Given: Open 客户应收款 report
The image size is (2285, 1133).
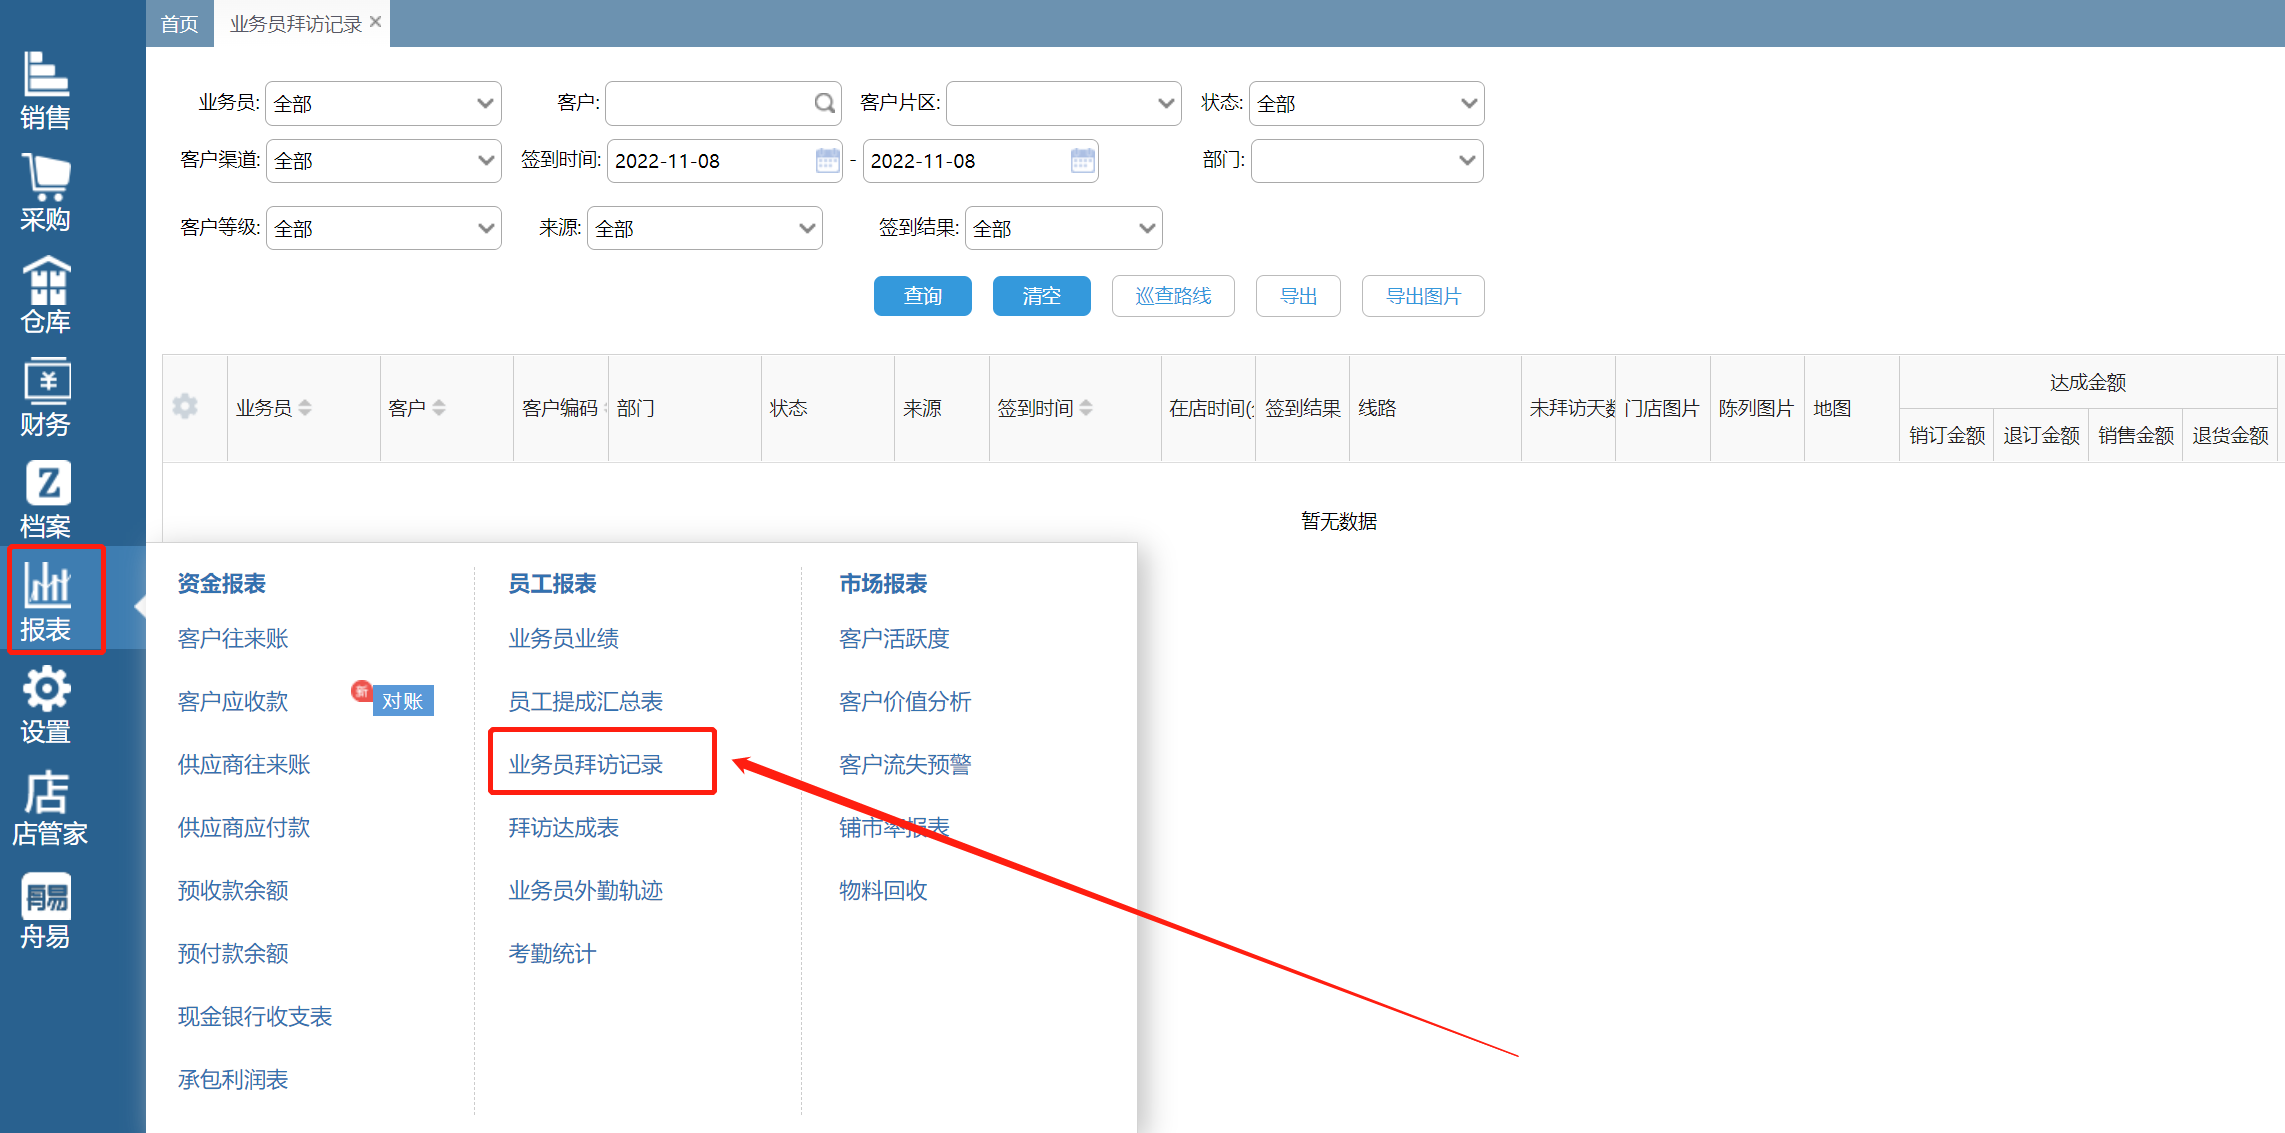Looking at the screenshot, I should [233, 701].
